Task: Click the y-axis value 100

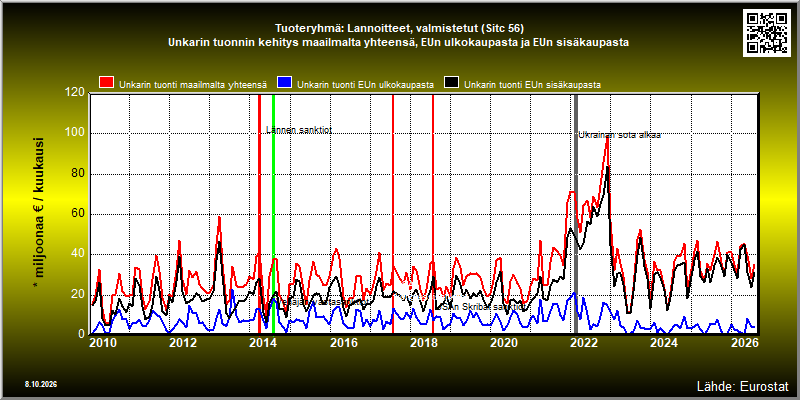Action: tap(76, 133)
